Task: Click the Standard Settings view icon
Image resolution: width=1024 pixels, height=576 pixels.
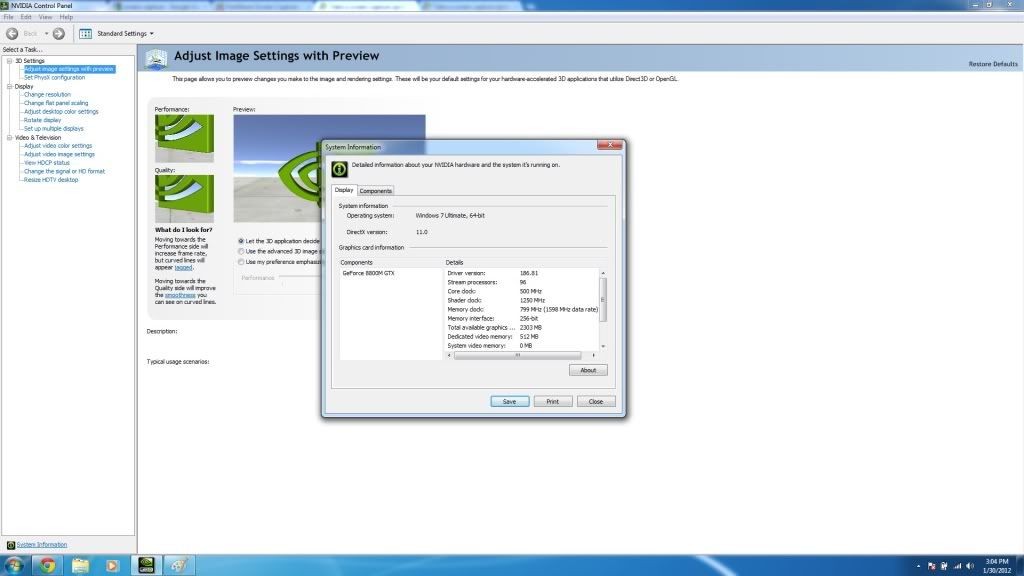Action: tap(86, 33)
